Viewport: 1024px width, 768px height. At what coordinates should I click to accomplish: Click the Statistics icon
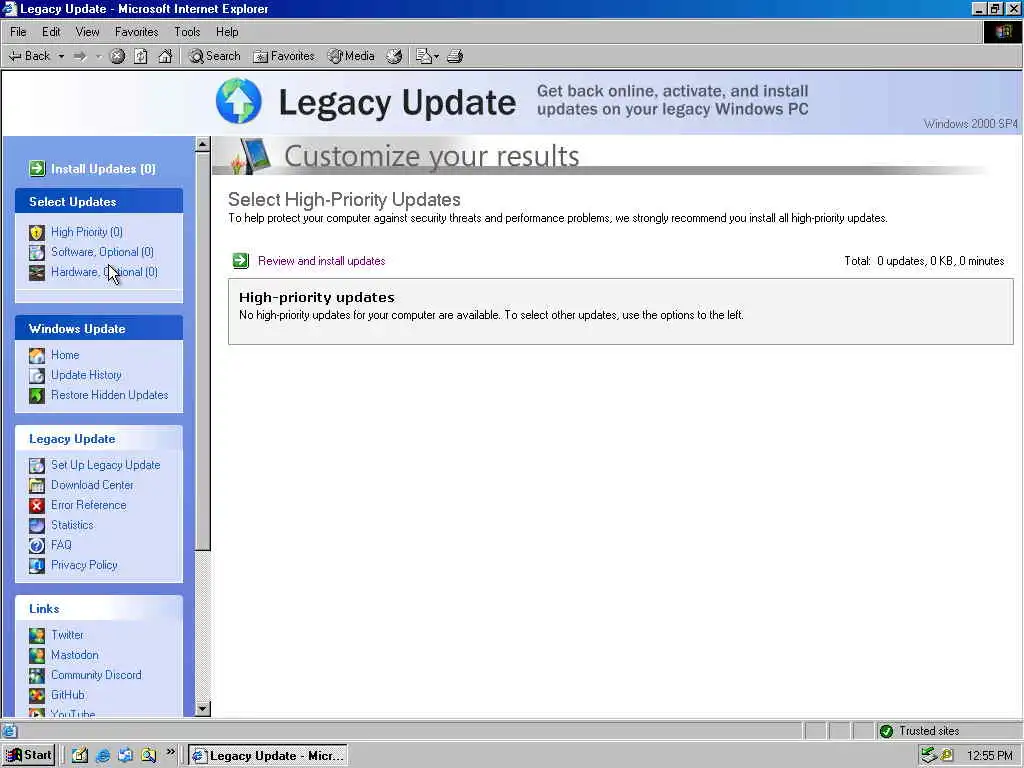(x=37, y=525)
